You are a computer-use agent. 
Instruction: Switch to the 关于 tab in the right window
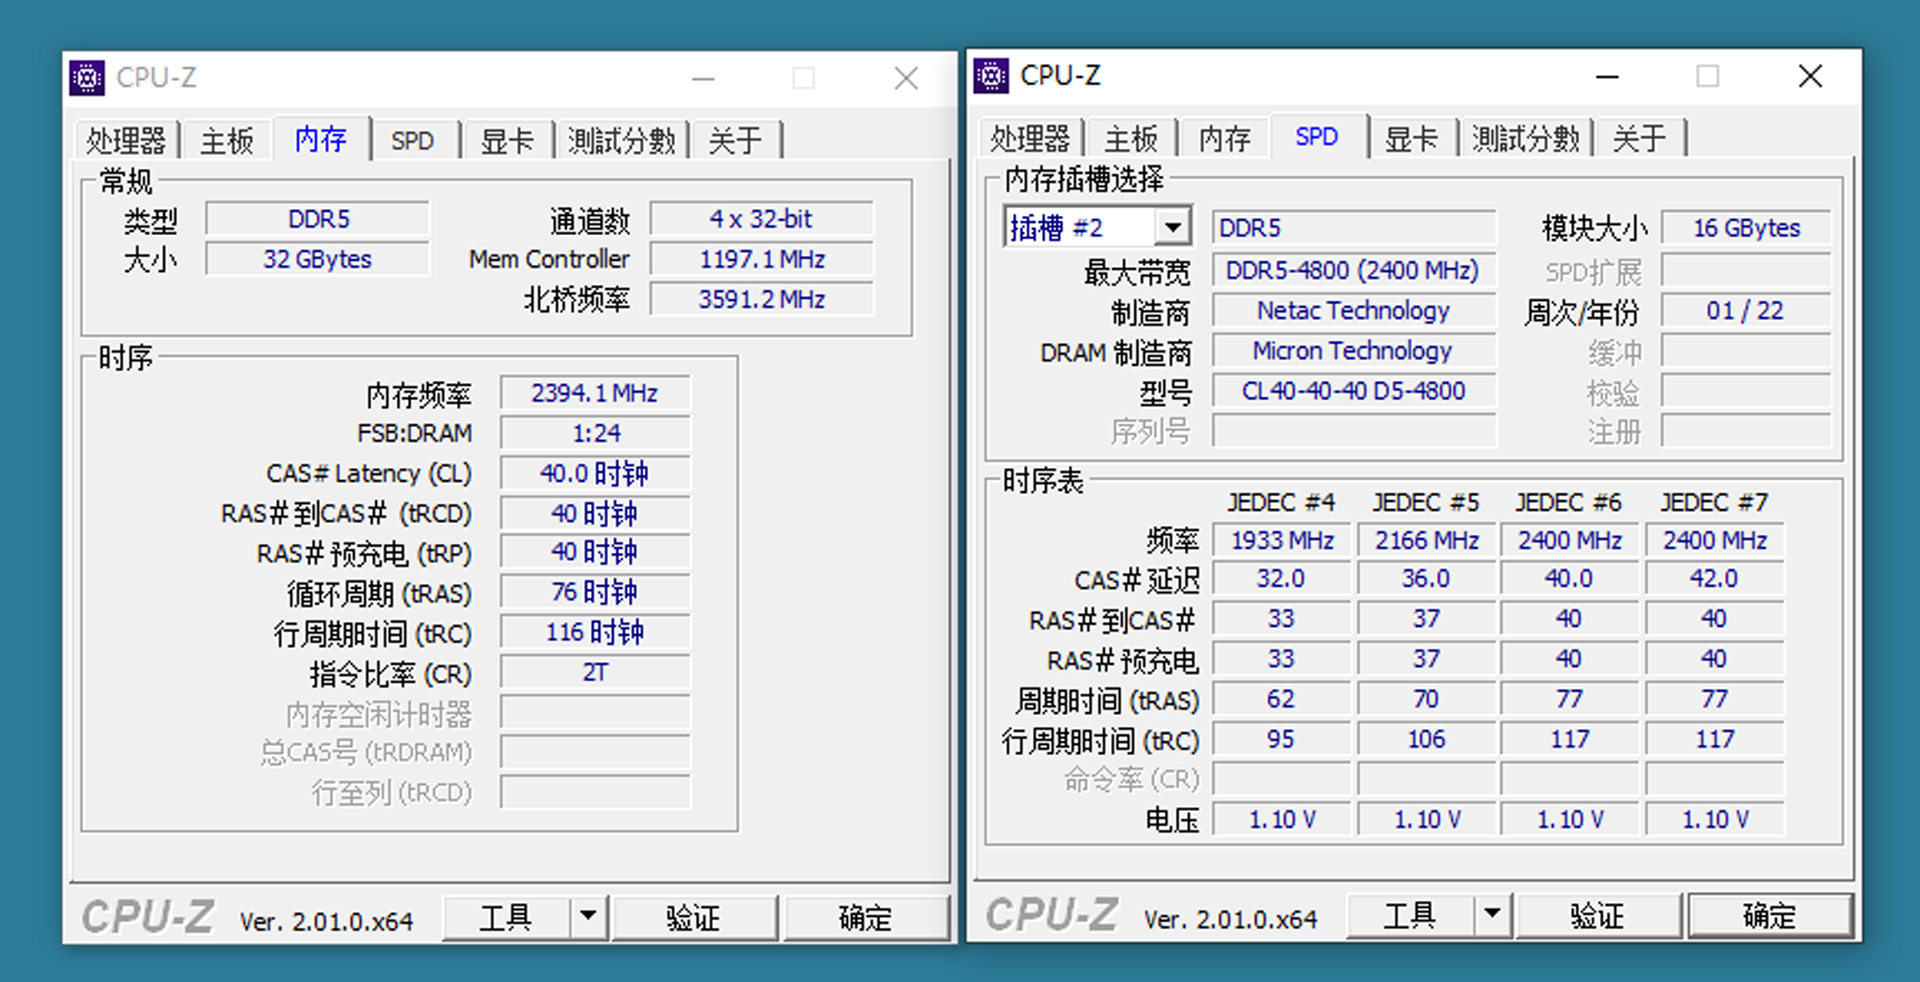point(1640,137)
